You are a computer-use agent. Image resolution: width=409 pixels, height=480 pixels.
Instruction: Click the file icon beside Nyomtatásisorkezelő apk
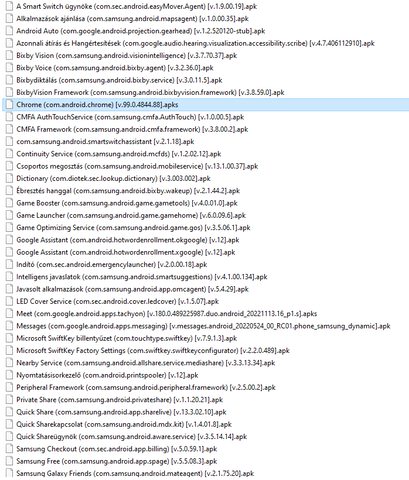coord(10,375)
